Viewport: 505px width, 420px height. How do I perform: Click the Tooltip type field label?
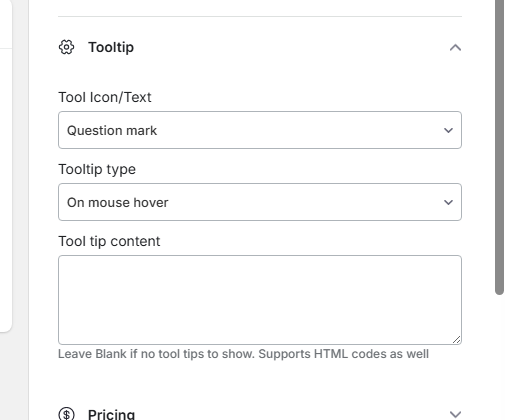(x=97, y=169)
